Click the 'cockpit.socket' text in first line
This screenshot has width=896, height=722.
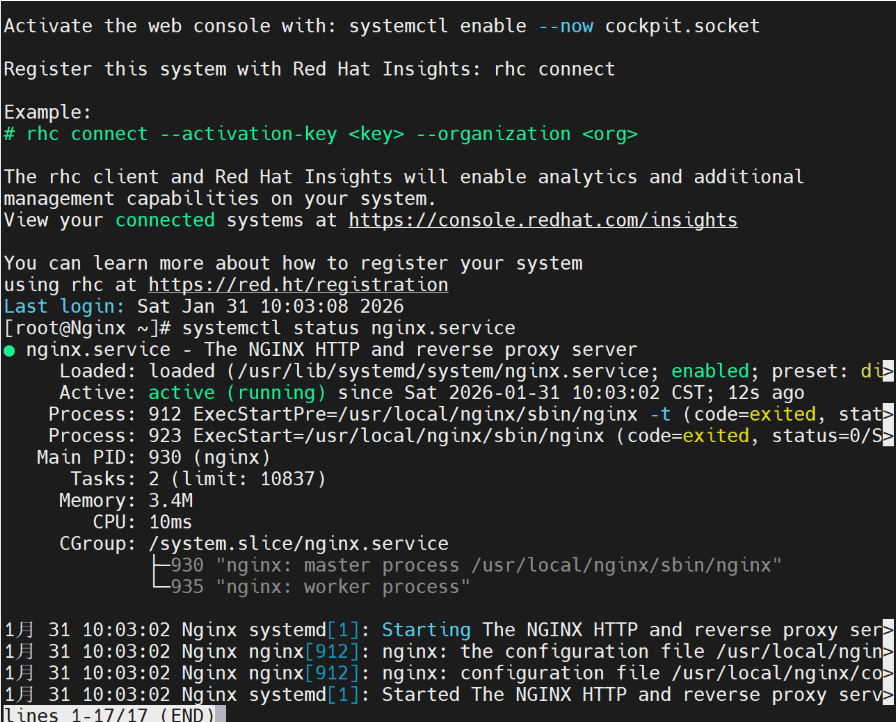pyautogui.click(x=682, y=26)
